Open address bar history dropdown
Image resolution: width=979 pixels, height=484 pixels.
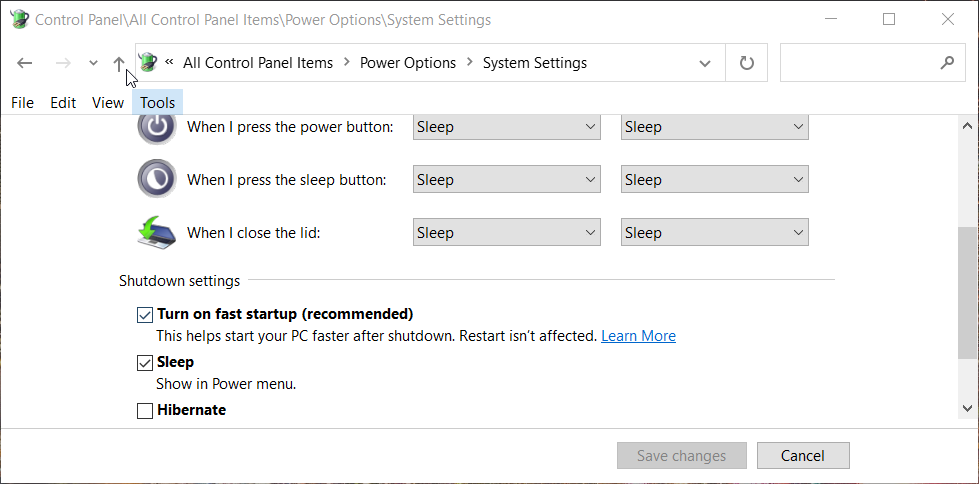pyautogui.click(x=705, y=63)
